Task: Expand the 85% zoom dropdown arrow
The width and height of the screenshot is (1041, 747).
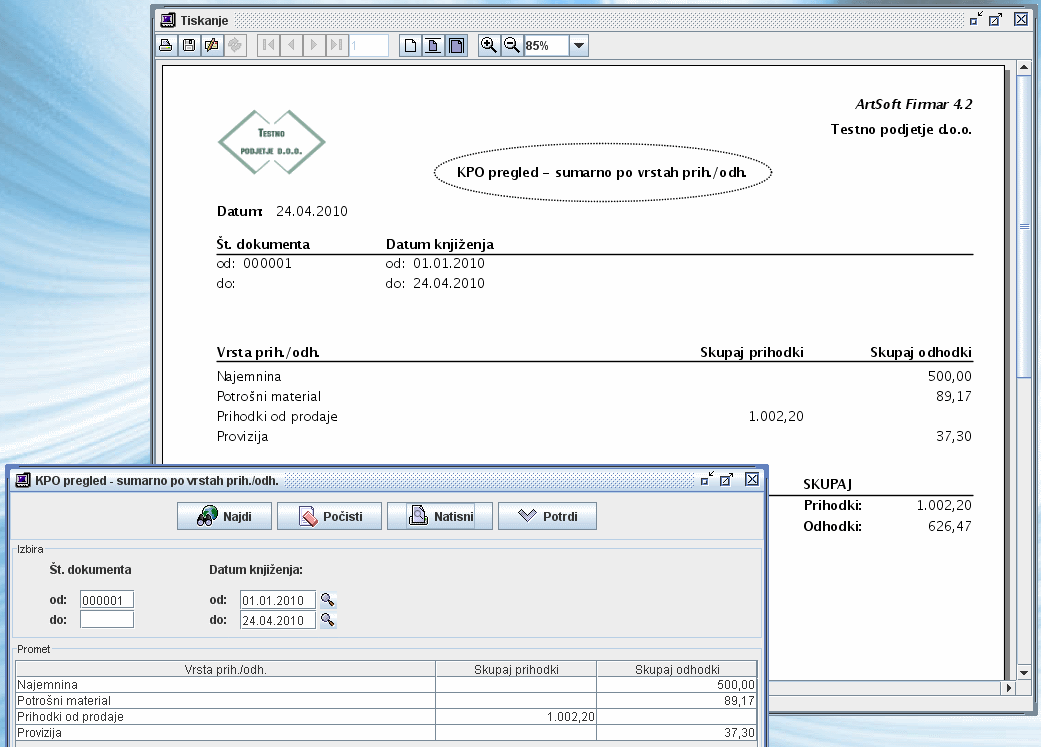Action: [x=578, y=46]
